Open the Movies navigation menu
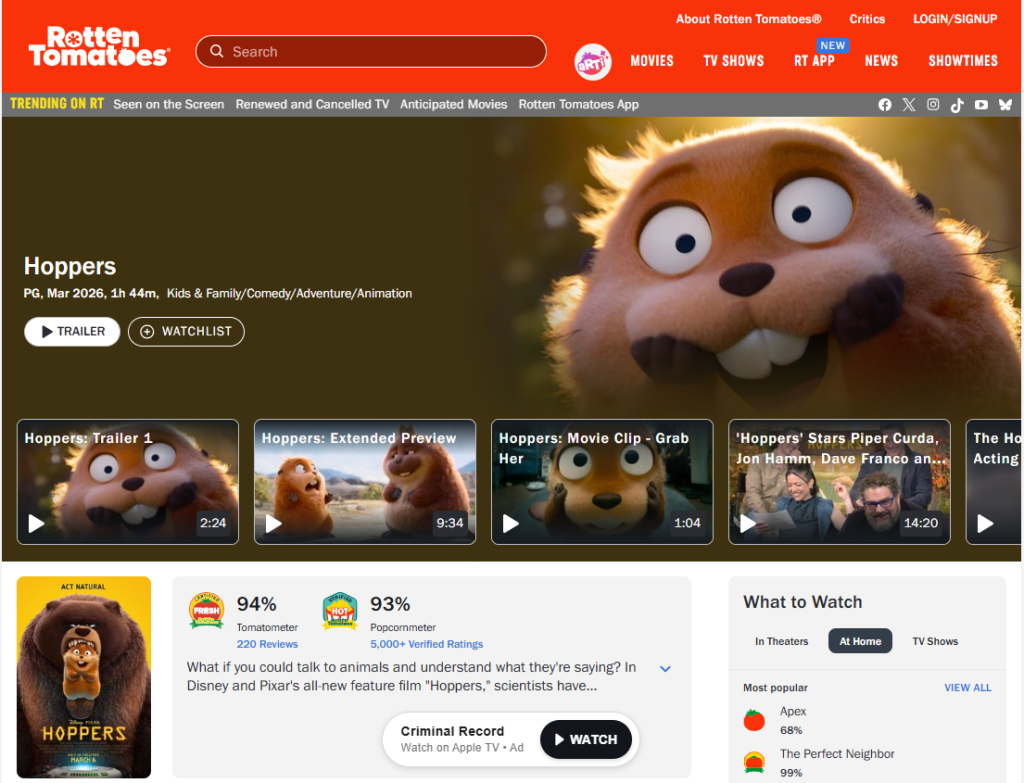The image size is (1024, 783). click(652, 61)
